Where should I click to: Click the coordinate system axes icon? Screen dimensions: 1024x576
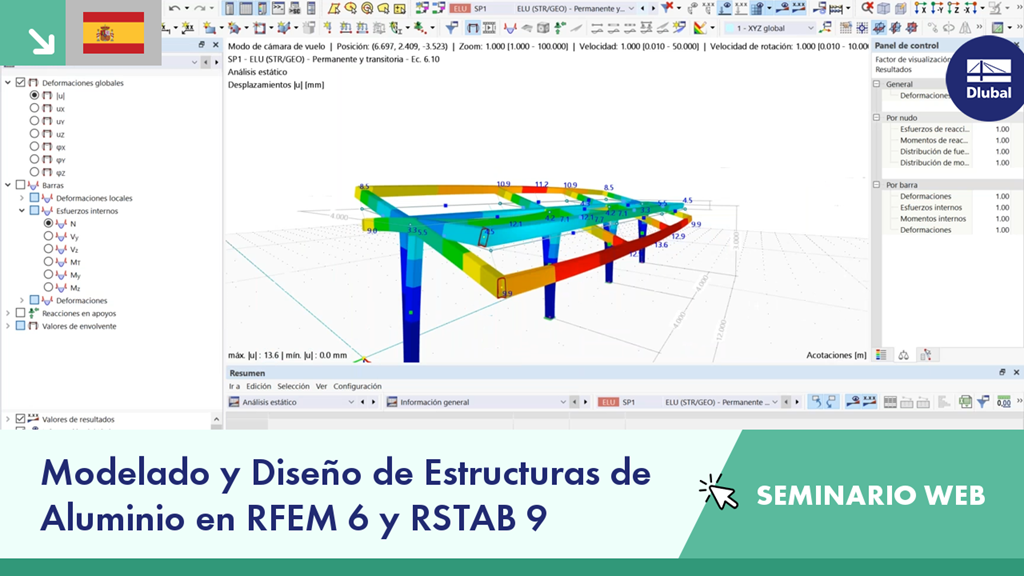(825, 28)
